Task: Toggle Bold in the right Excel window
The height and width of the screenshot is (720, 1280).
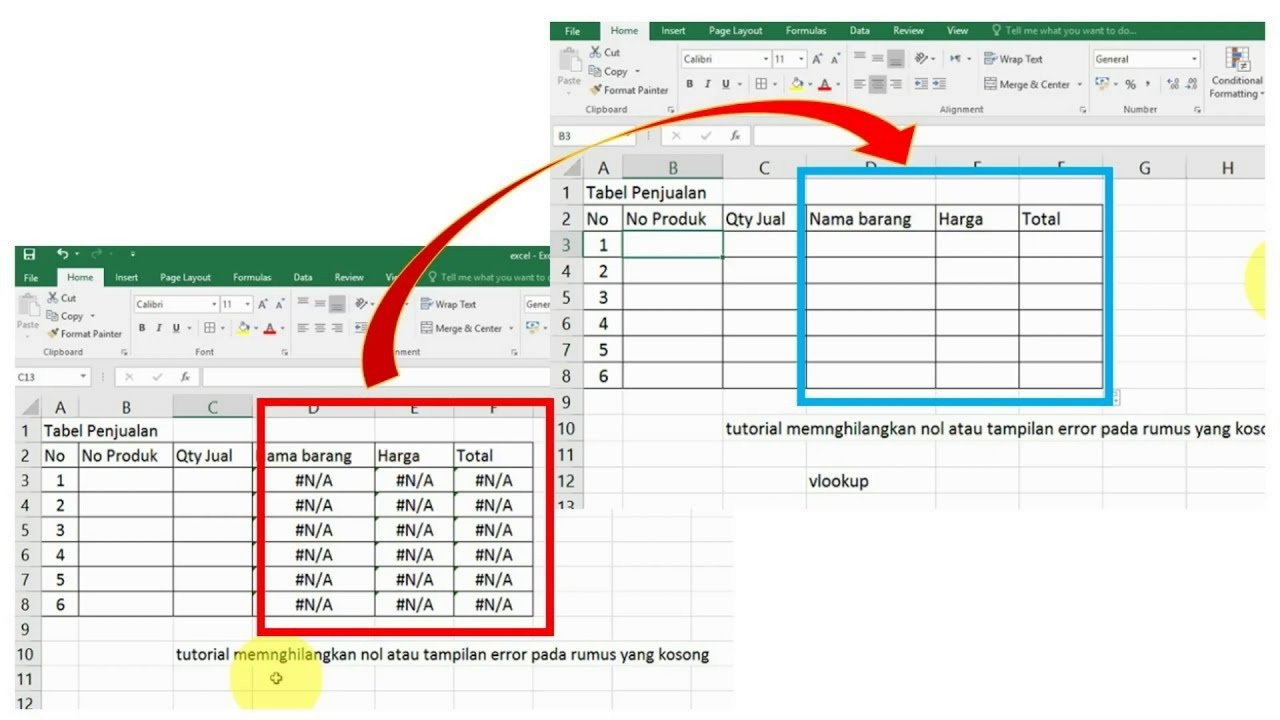Action: [690, 84]
